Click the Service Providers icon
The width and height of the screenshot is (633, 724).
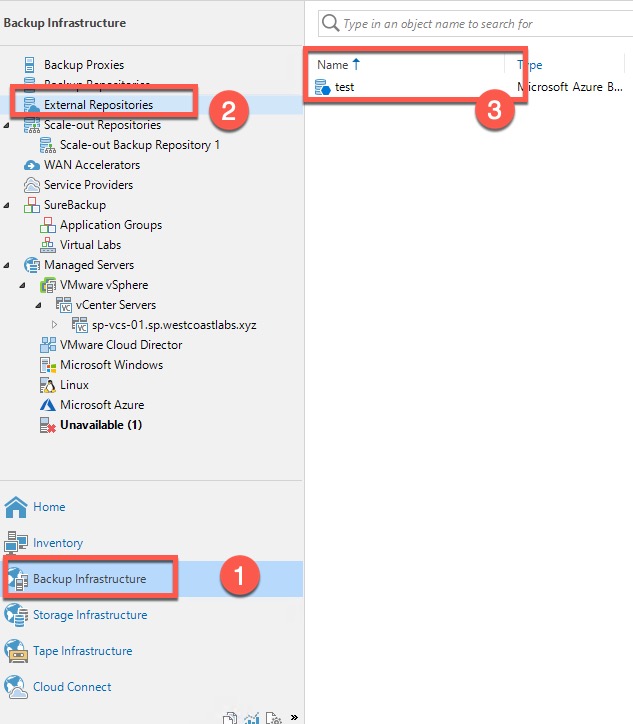pyautogui.click(x=31, y=185)
